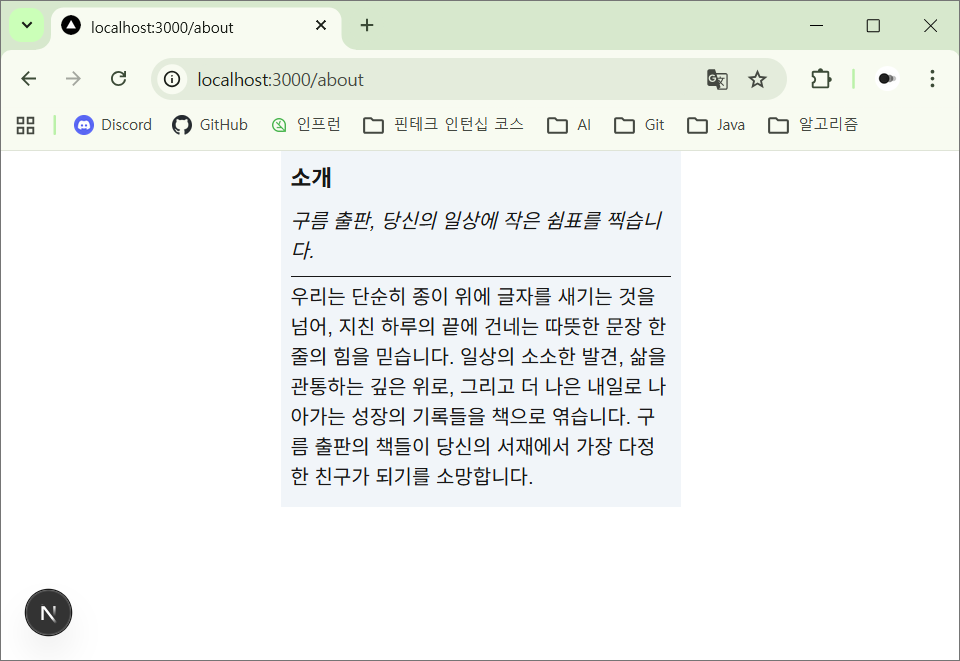Click the browser back arrow button

coord(29,79)
